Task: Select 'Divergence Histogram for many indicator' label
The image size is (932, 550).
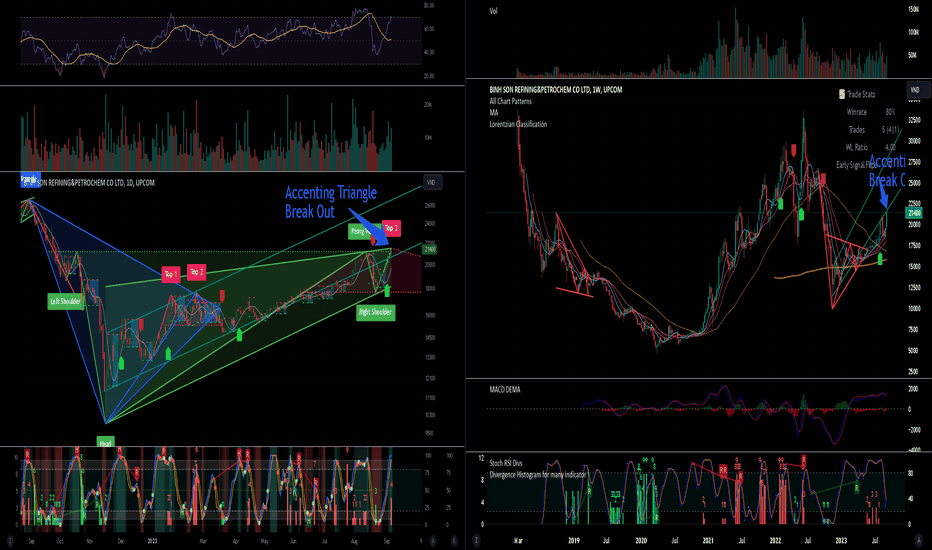Action: [538, 474]
